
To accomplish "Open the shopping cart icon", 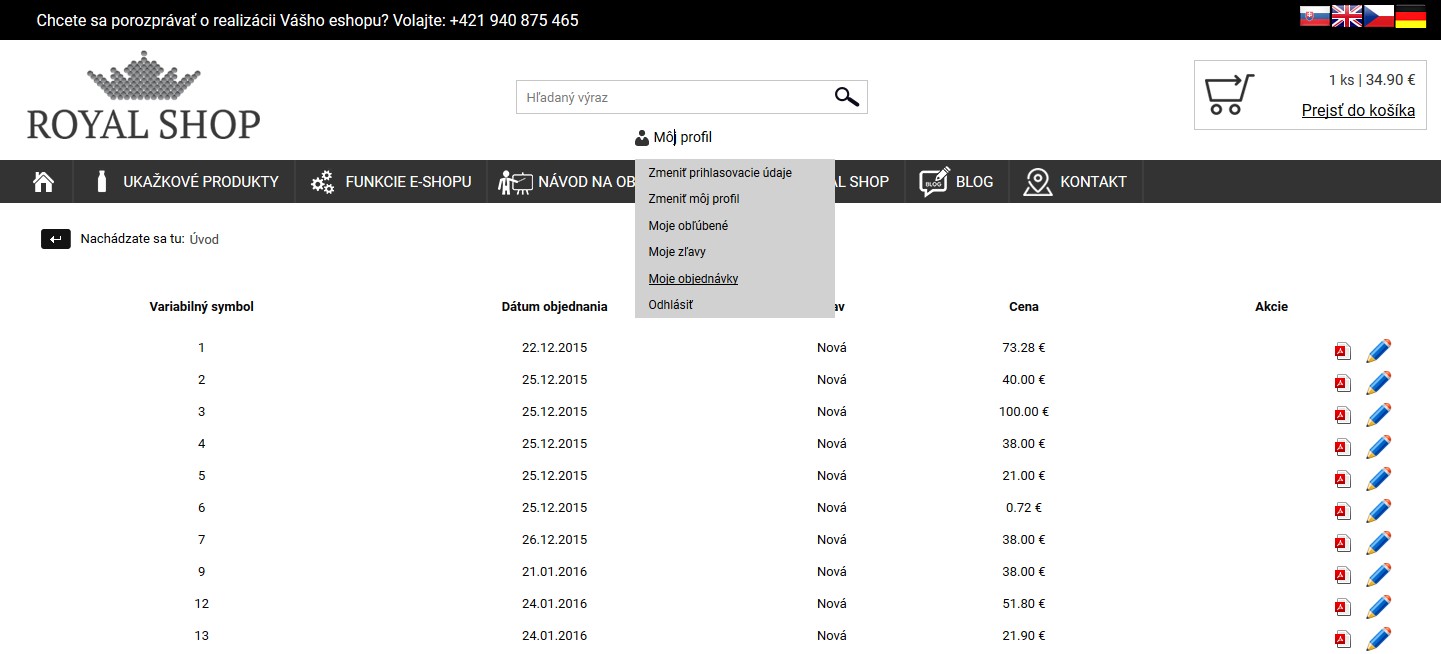I will 1228,95.
